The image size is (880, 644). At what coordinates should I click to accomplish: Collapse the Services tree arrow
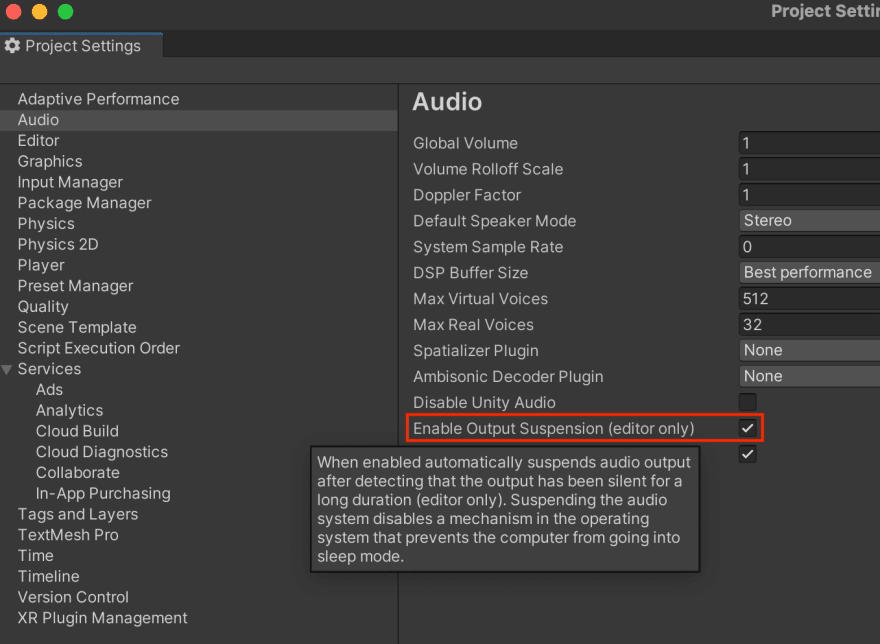point(7,369)
